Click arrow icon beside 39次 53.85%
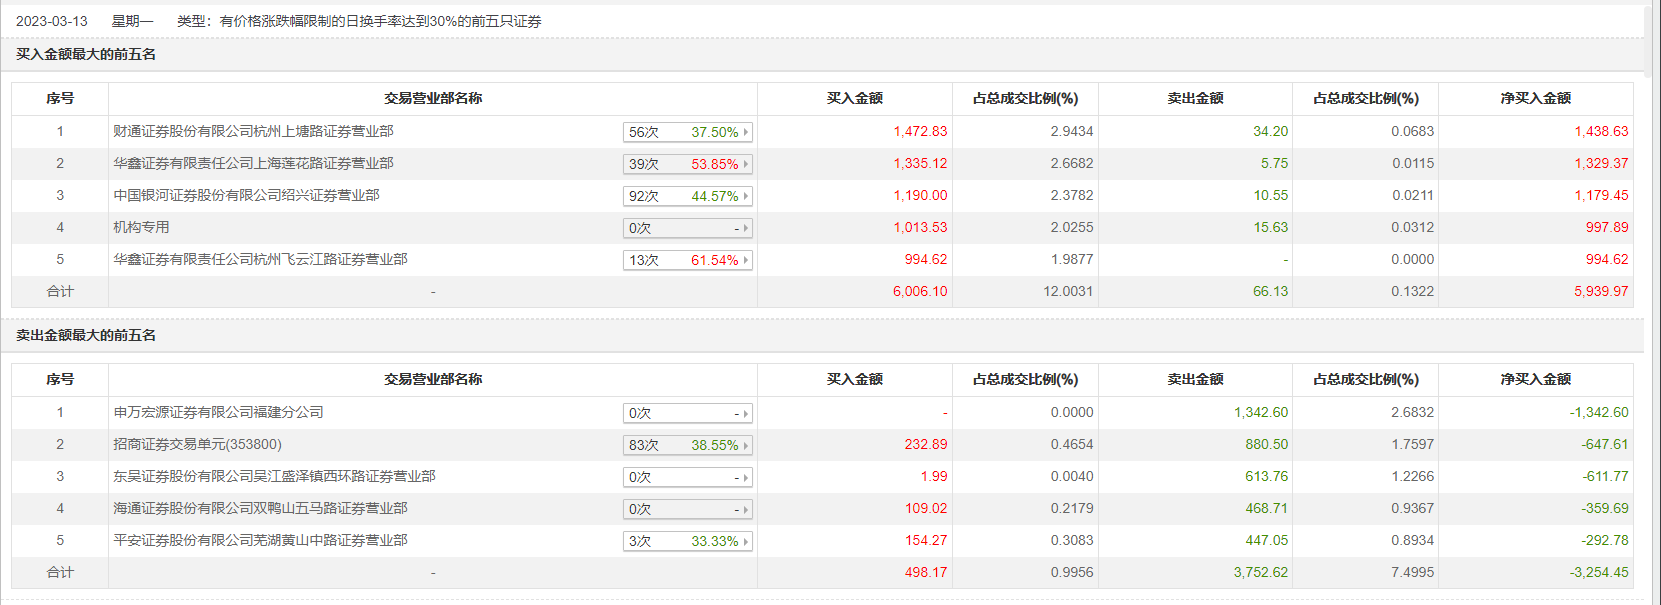1661x605 pixels. click(746, 164)
